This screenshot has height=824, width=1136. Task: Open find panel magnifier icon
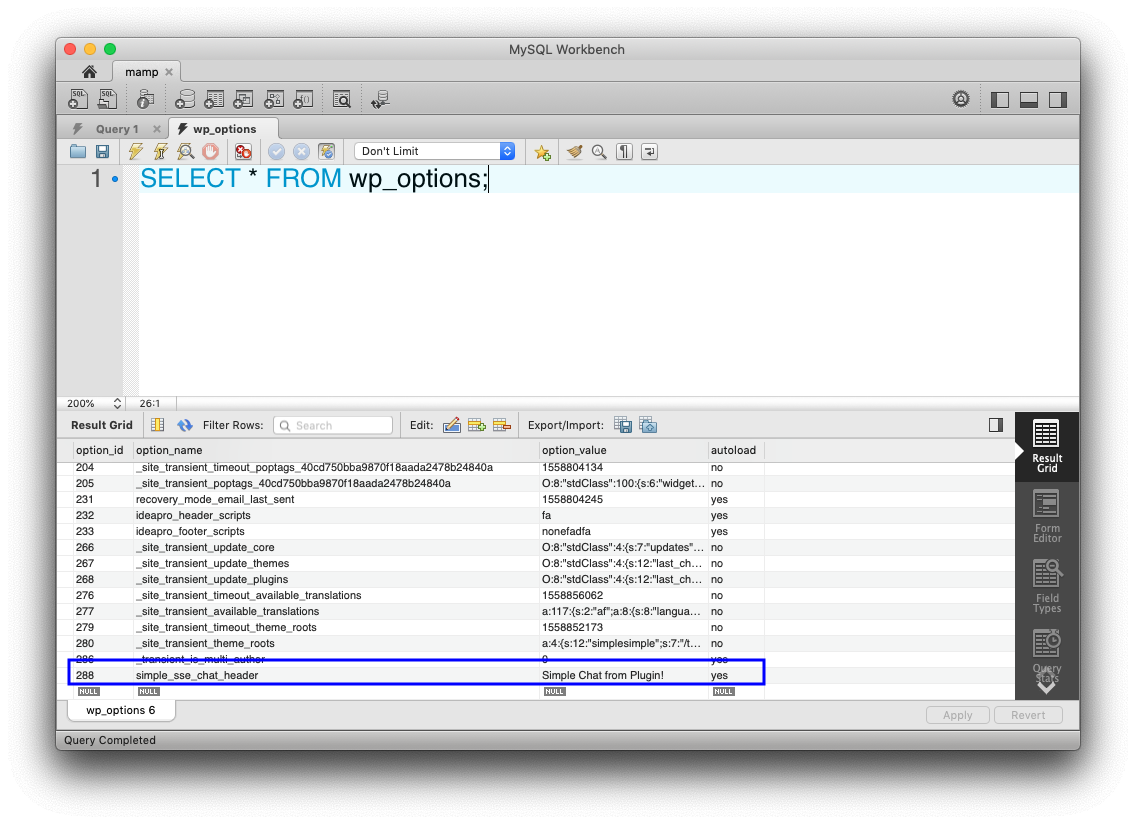click(599, 151)
